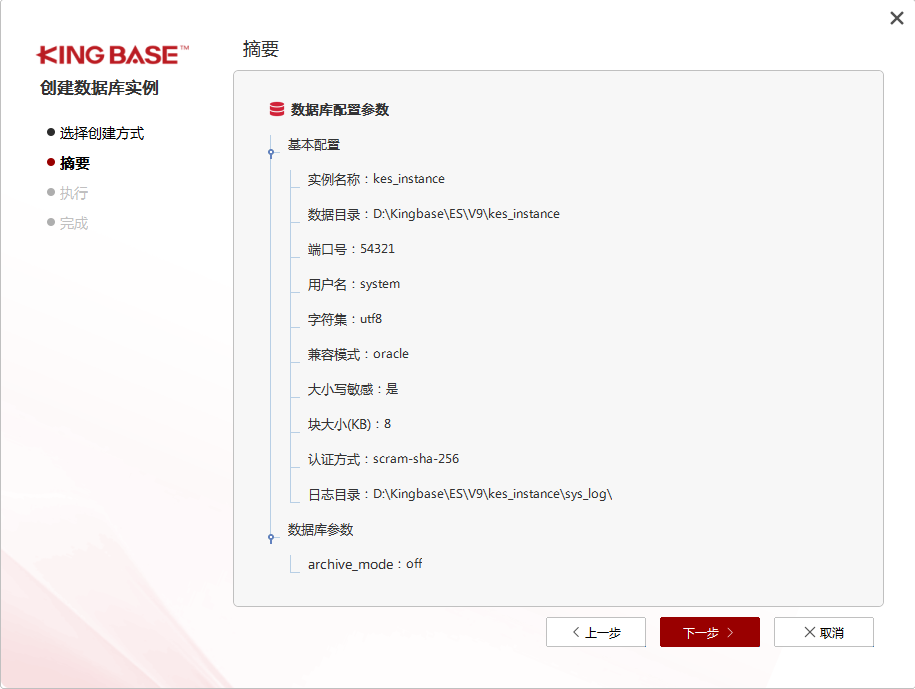Select the 数据库配置参数 heading
This screenshot has height=689, width=915.
[340, 109]
